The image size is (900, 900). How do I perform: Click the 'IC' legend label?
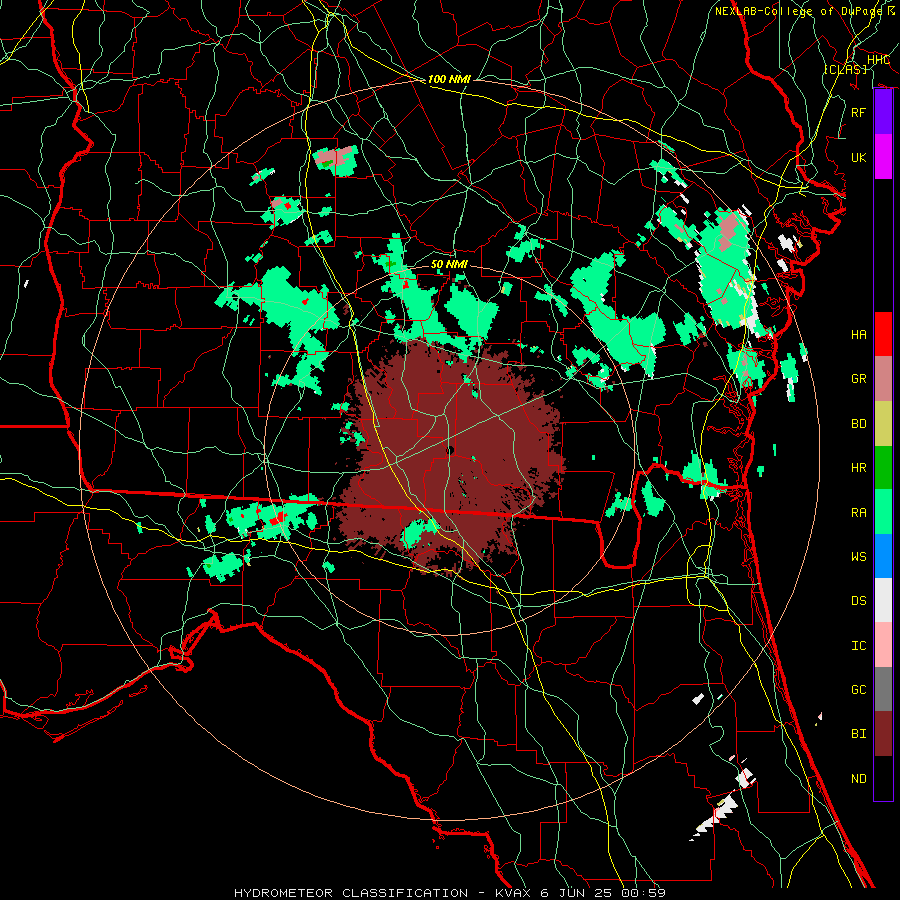pyautogui.click(x=859, y=646)
